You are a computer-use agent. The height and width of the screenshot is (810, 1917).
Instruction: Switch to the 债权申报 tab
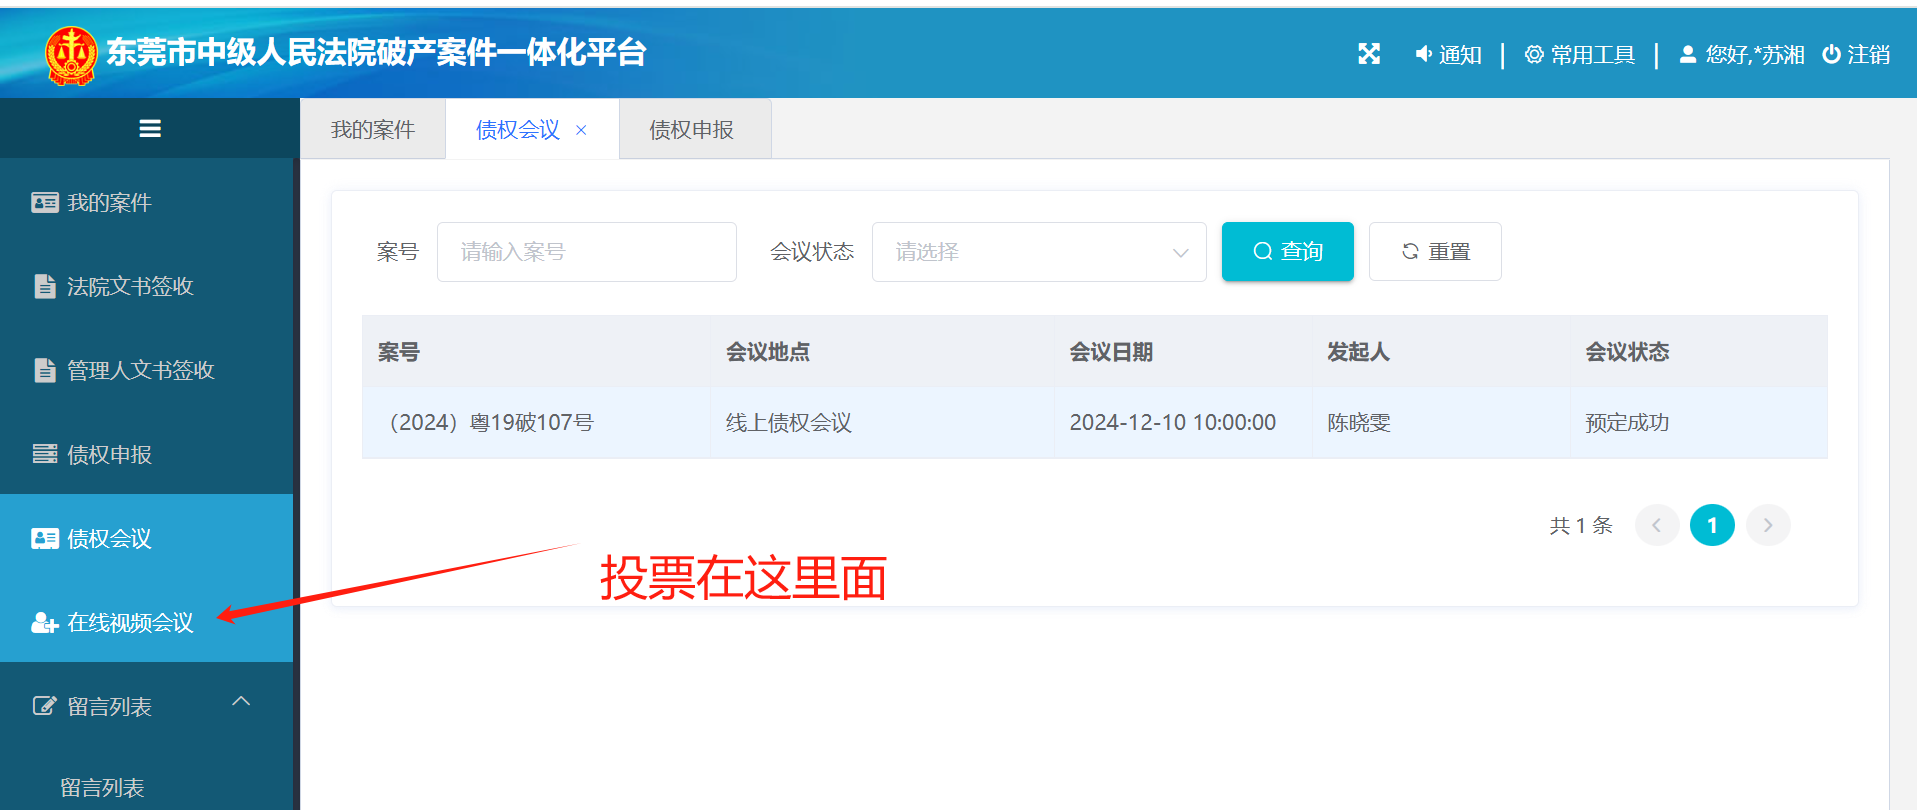(x=691, y=129)
